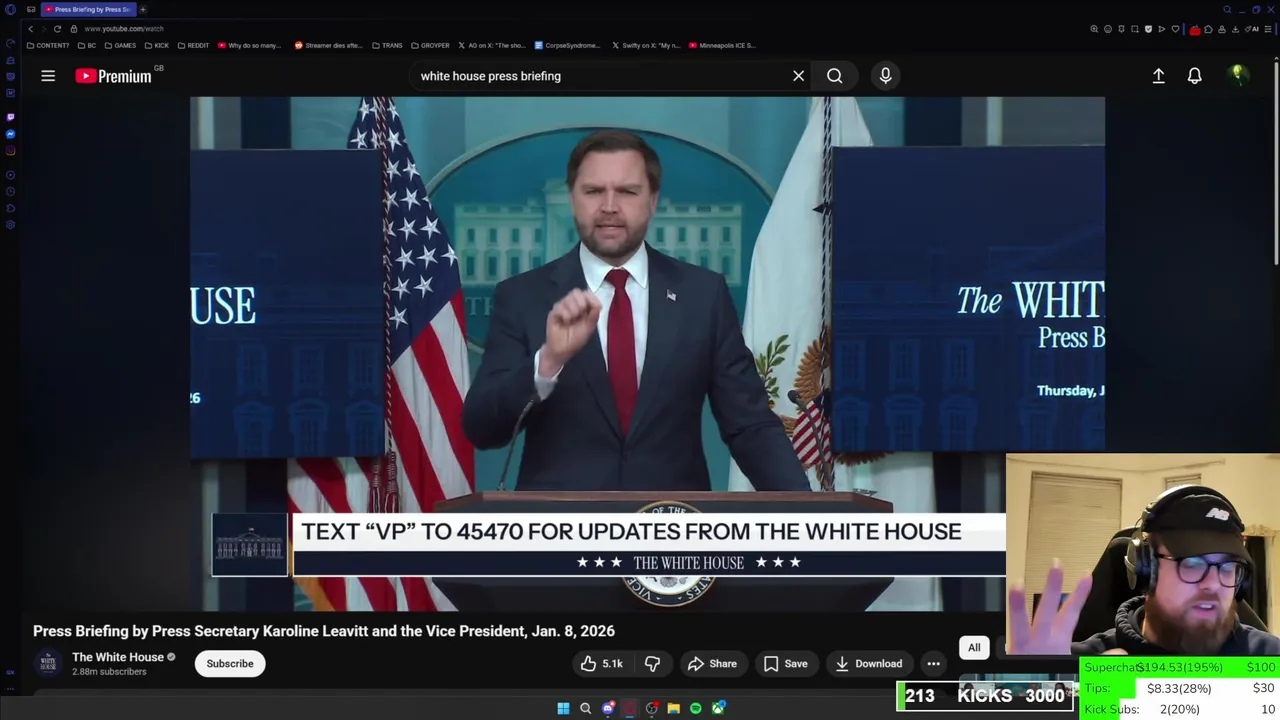Select the All filter chip
Viewport: 1280px width, 720px height.
click(974, 648)
